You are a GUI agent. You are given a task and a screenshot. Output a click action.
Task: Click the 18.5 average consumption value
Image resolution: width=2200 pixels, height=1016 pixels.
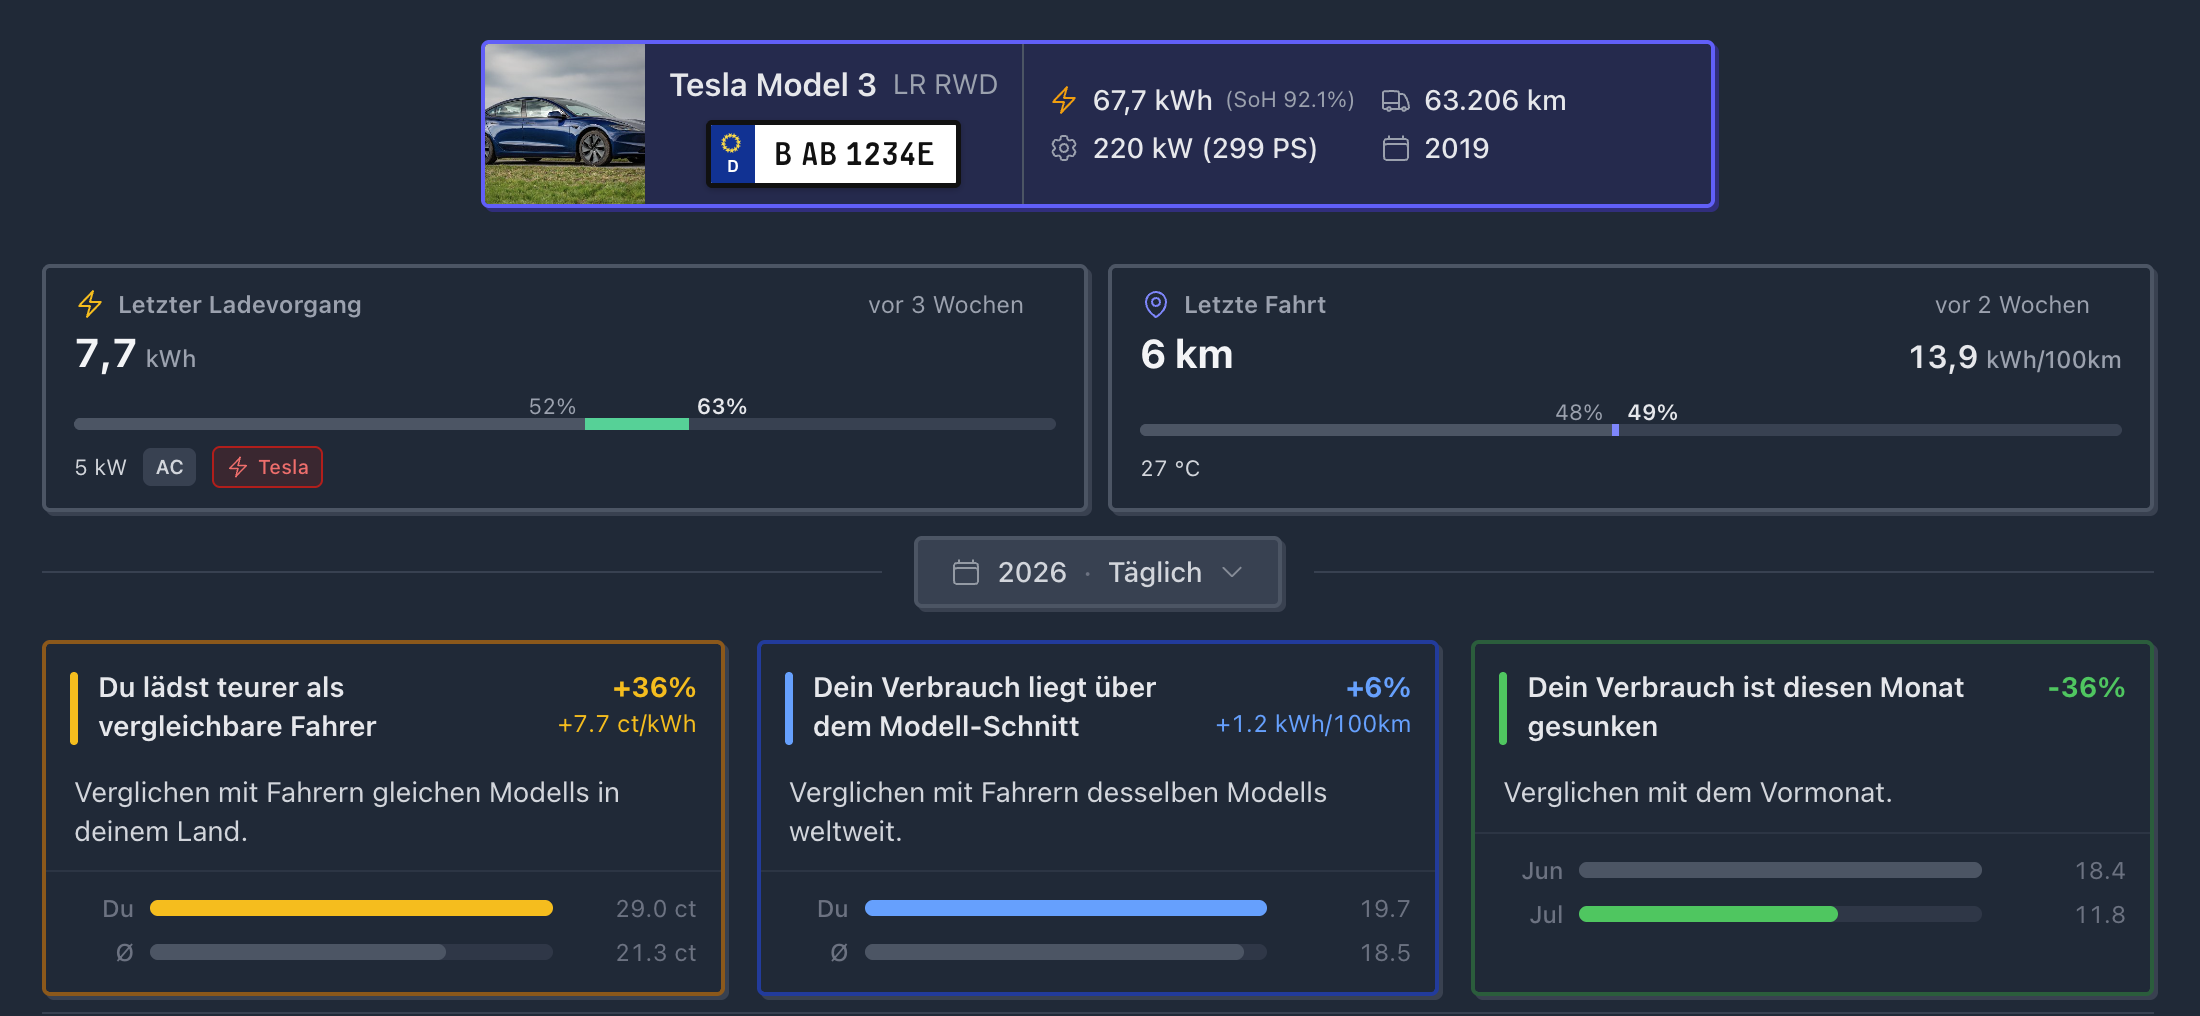point(1385,952)
